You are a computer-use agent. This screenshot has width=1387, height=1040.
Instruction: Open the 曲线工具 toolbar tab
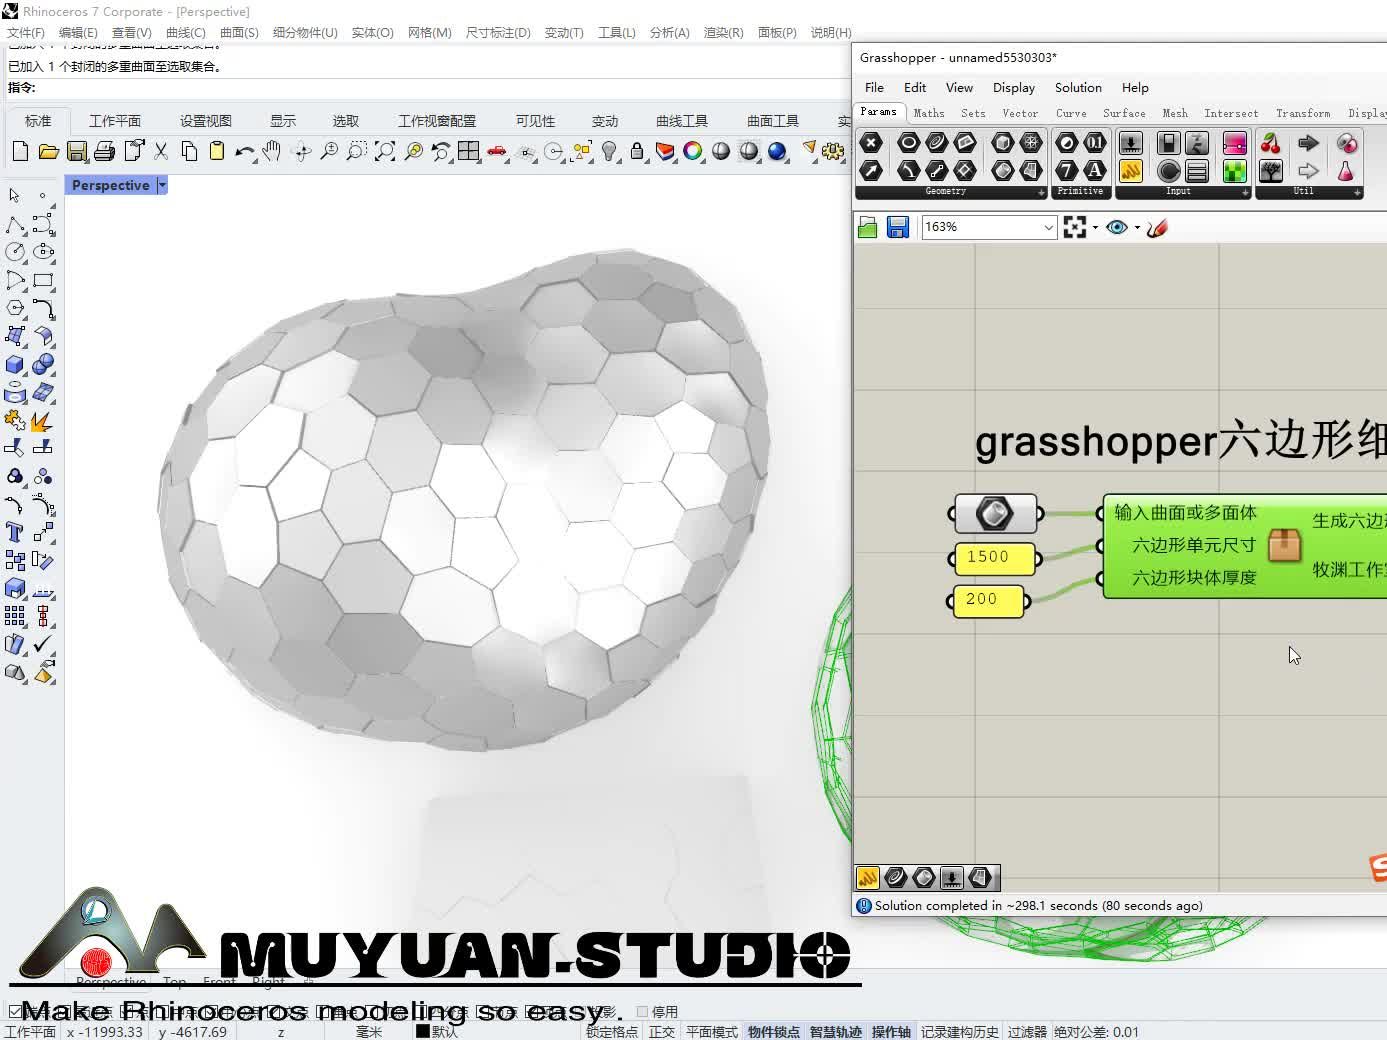tap(682, 121)
